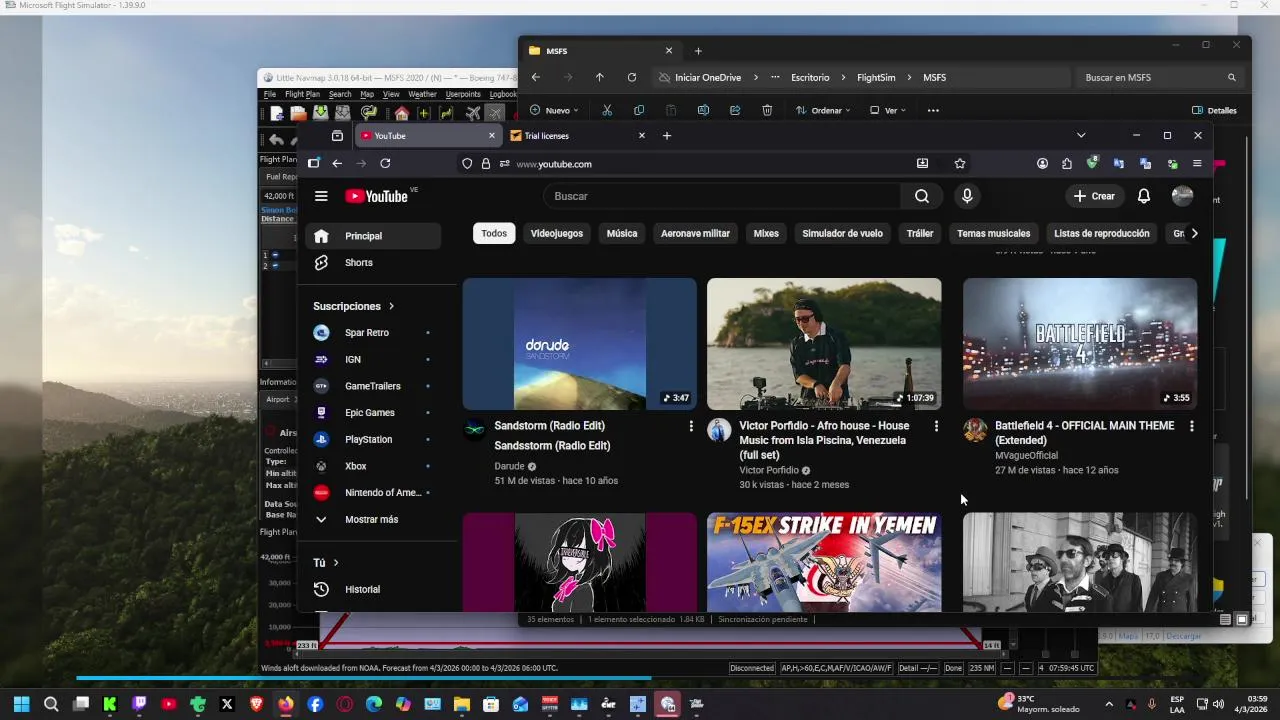Open the Weather menu in Little Navmap
Screen dimensions: 1280x720
(422, 94)
